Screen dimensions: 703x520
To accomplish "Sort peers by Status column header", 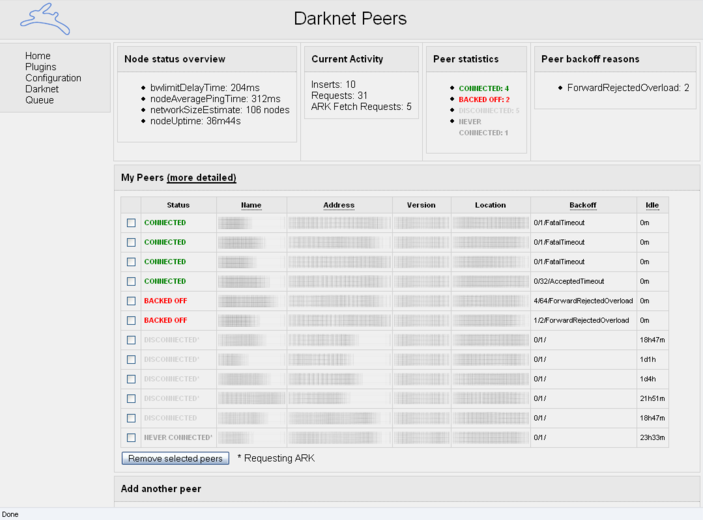I will (x=178, y=205).
